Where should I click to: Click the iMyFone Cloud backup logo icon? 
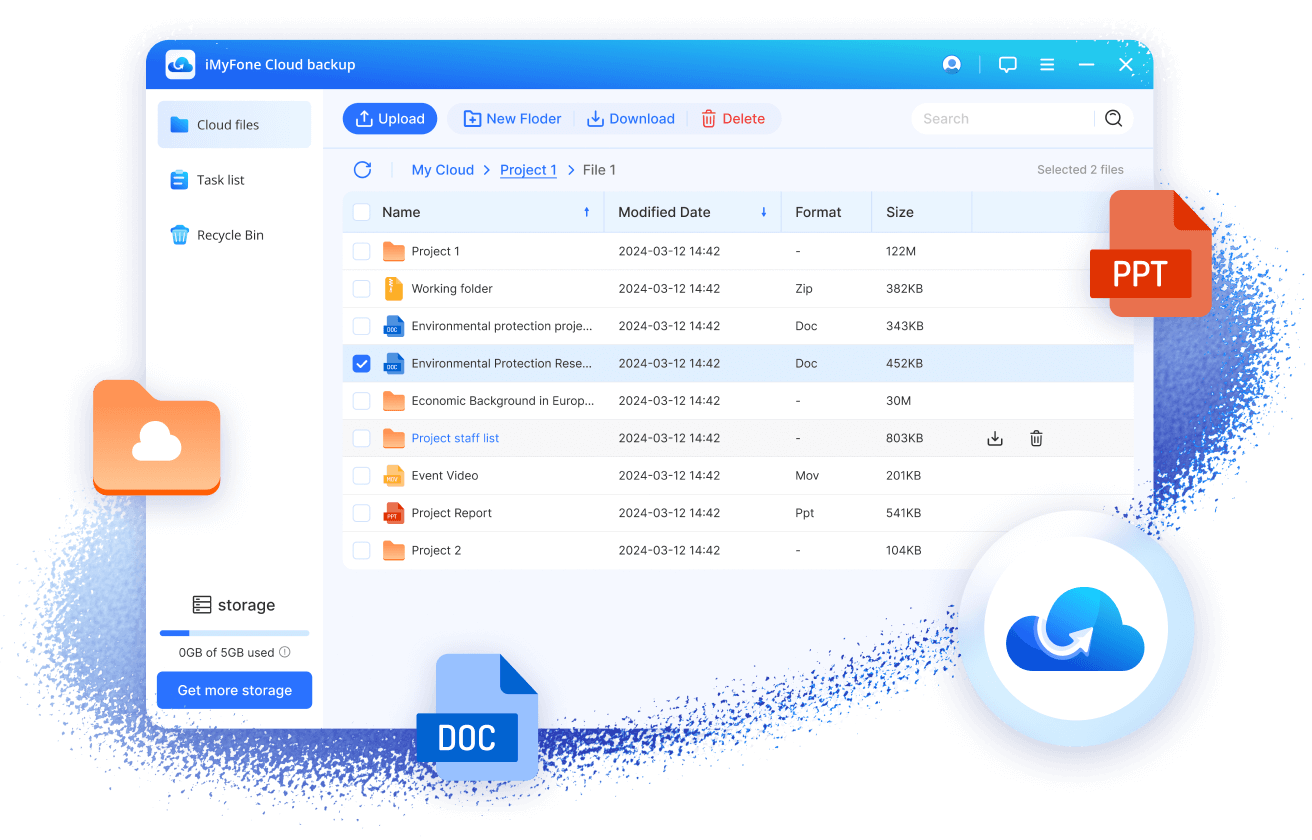click(x=180, y=64)
